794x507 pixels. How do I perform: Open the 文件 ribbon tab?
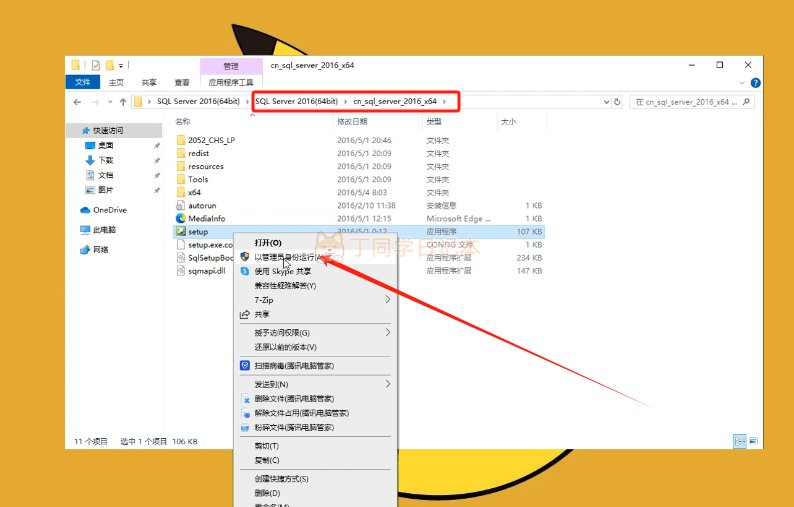click(83, 82)
